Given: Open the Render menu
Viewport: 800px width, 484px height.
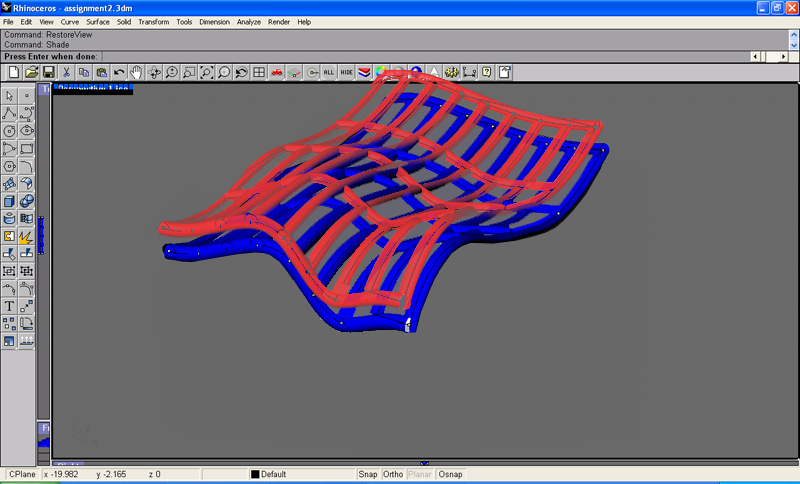Looking at the screenshot, I should pos(279,22).
